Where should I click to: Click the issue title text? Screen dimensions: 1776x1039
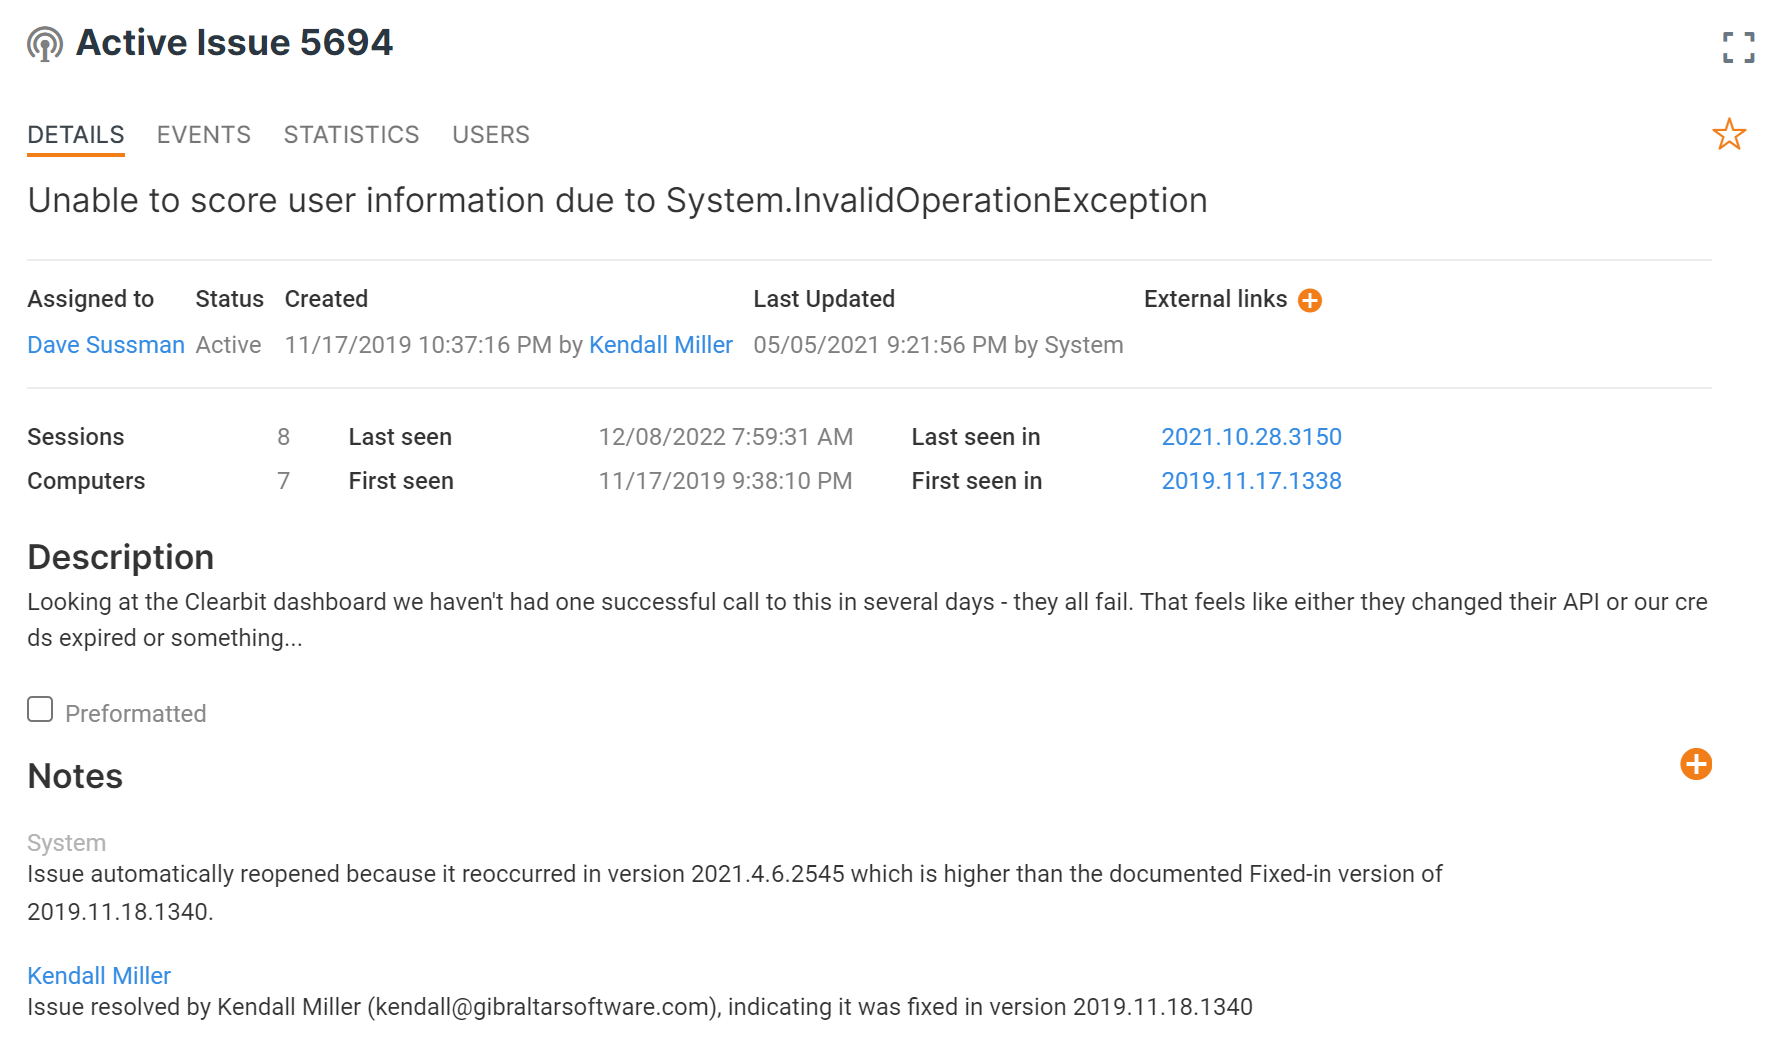617,201
